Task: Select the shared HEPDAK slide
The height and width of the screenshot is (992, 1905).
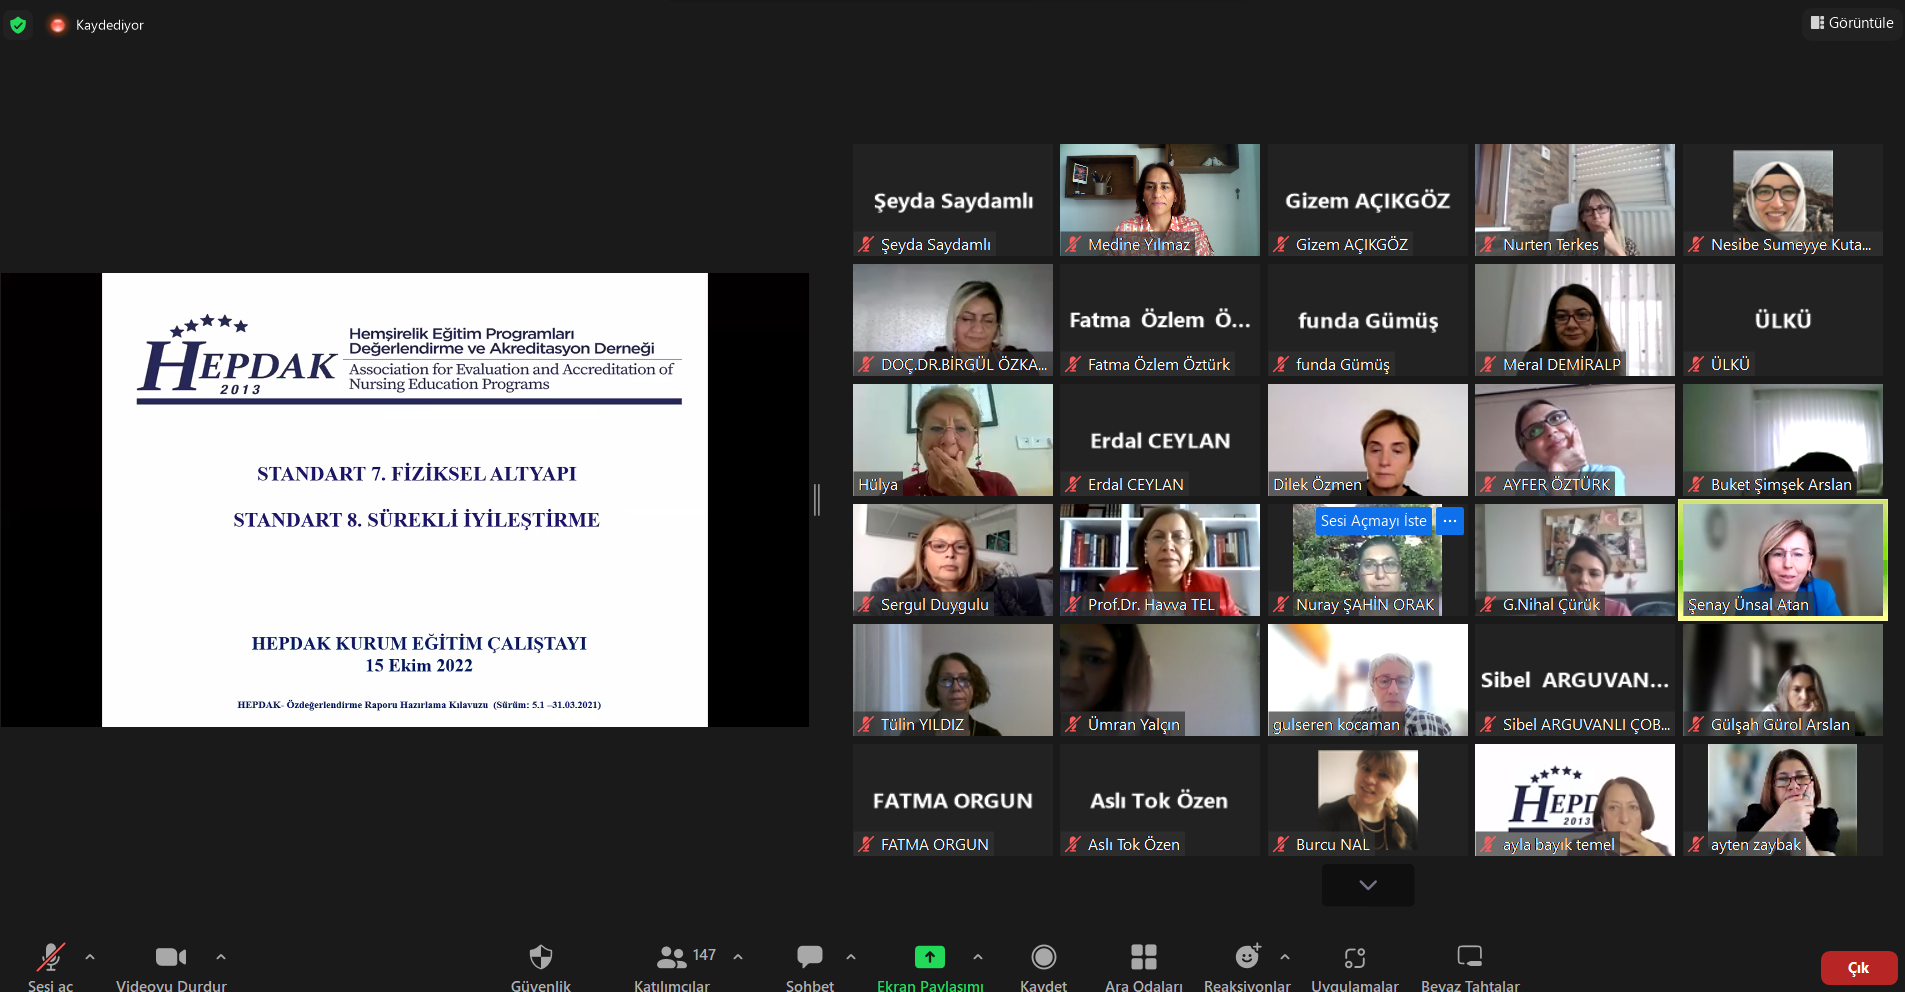Action: (405, 500)
